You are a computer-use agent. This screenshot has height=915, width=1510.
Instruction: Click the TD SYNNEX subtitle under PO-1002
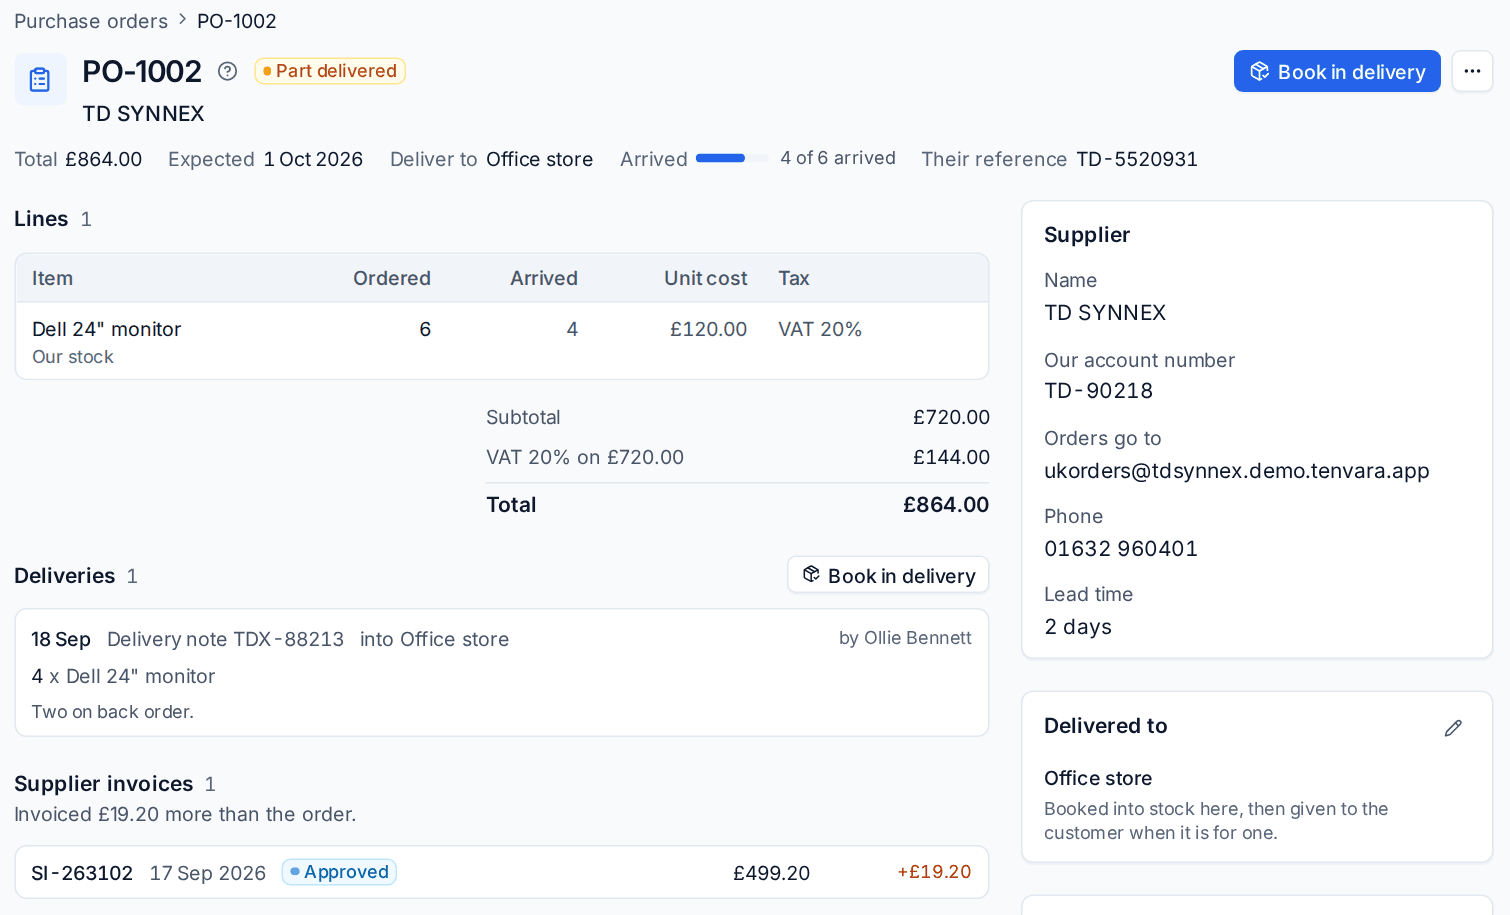pos(143,114)
